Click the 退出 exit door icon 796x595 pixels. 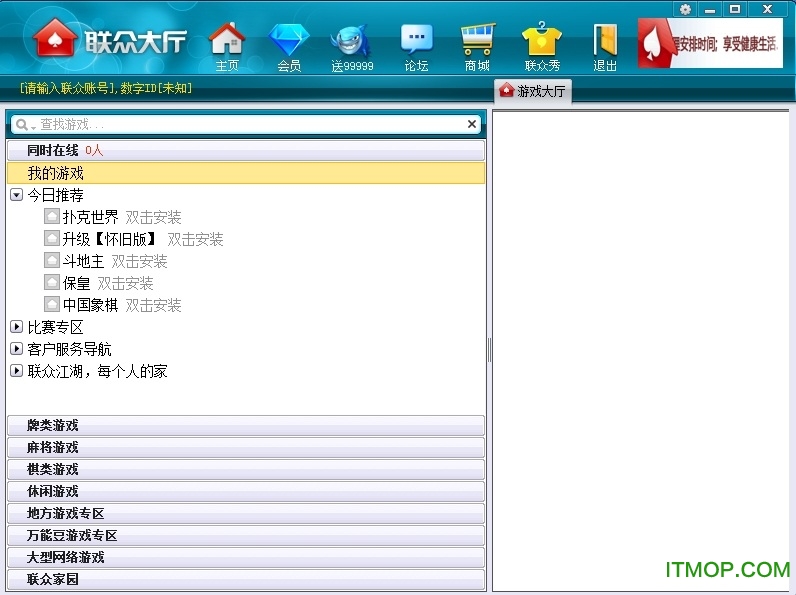605,47
